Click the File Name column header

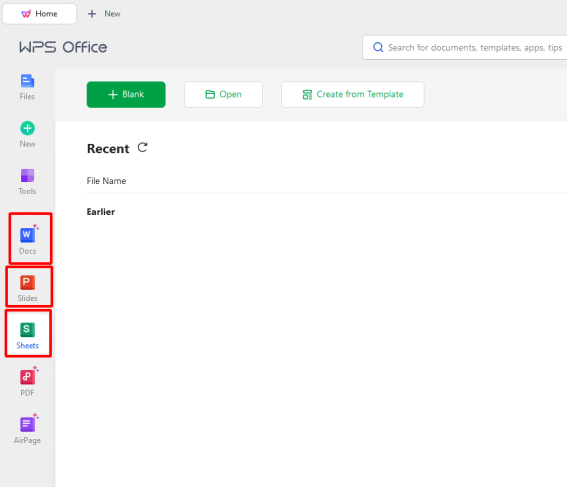coord(106,181)
